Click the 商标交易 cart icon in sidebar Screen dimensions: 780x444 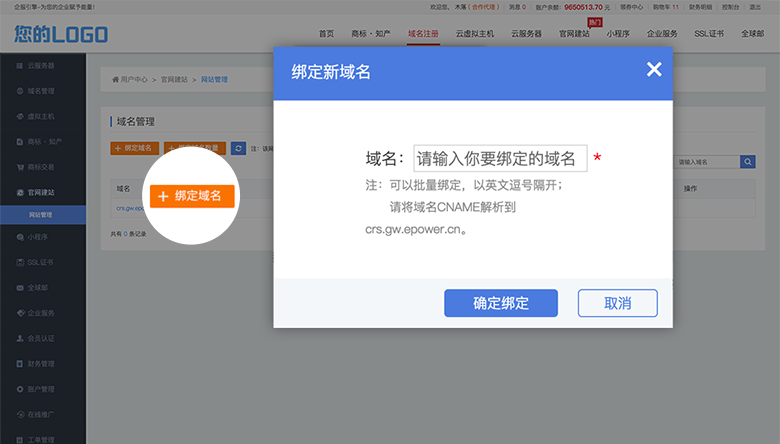pyautogui.click(x=20, y=166)
